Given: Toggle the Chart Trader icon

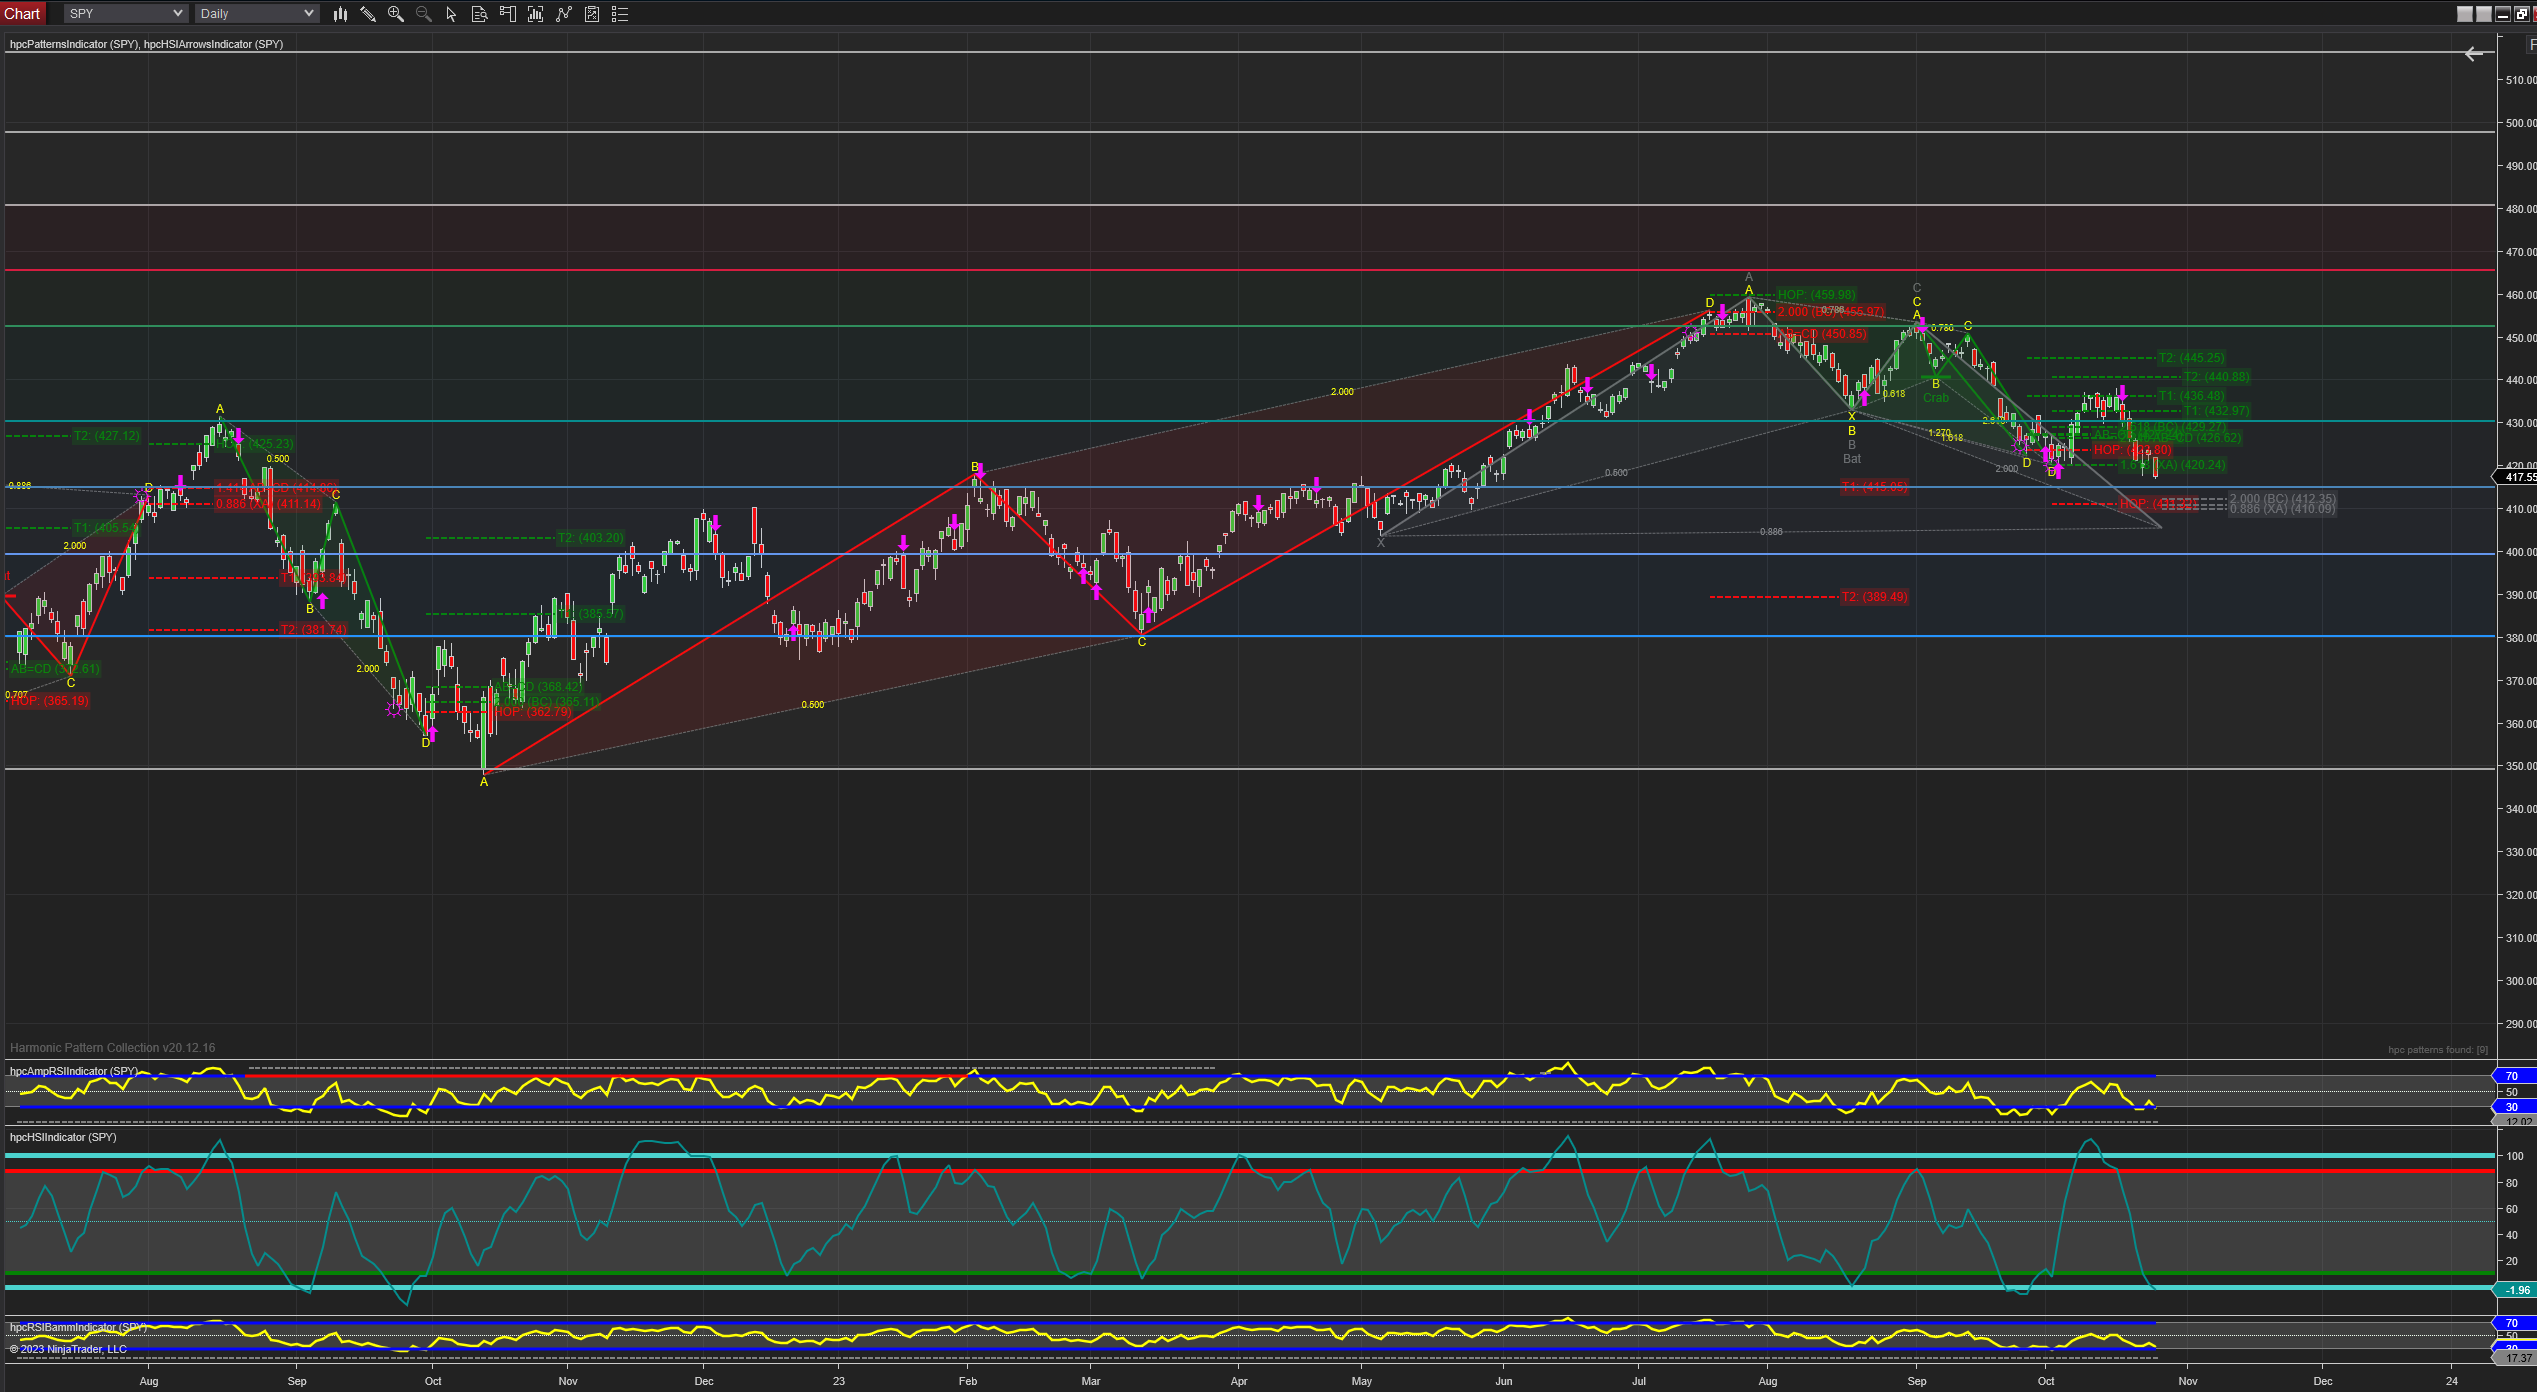Looking at the screenshot, I should pyautogui.click(x=507, y=14).
